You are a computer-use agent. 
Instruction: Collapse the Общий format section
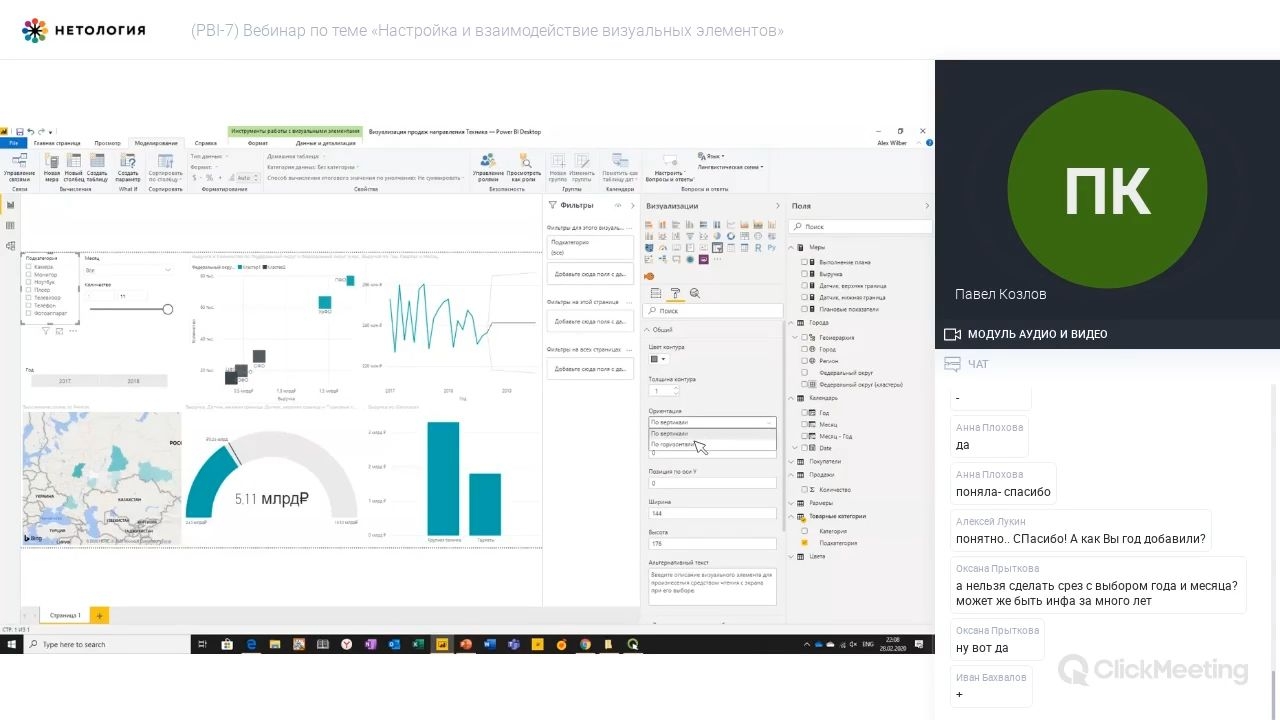(x=647, y=329)
